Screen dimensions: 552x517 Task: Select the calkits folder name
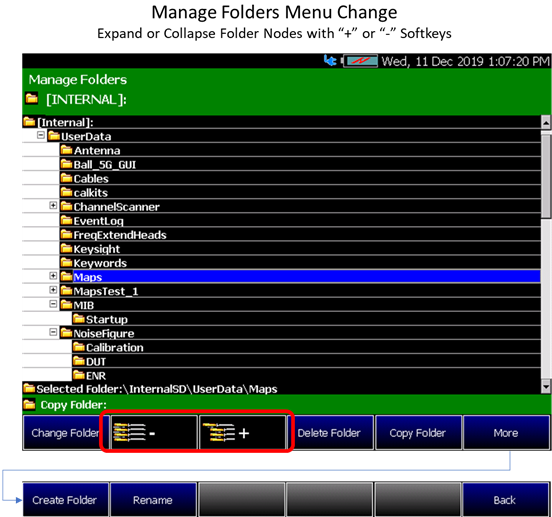pyautogui.click(x=91, y=193)
